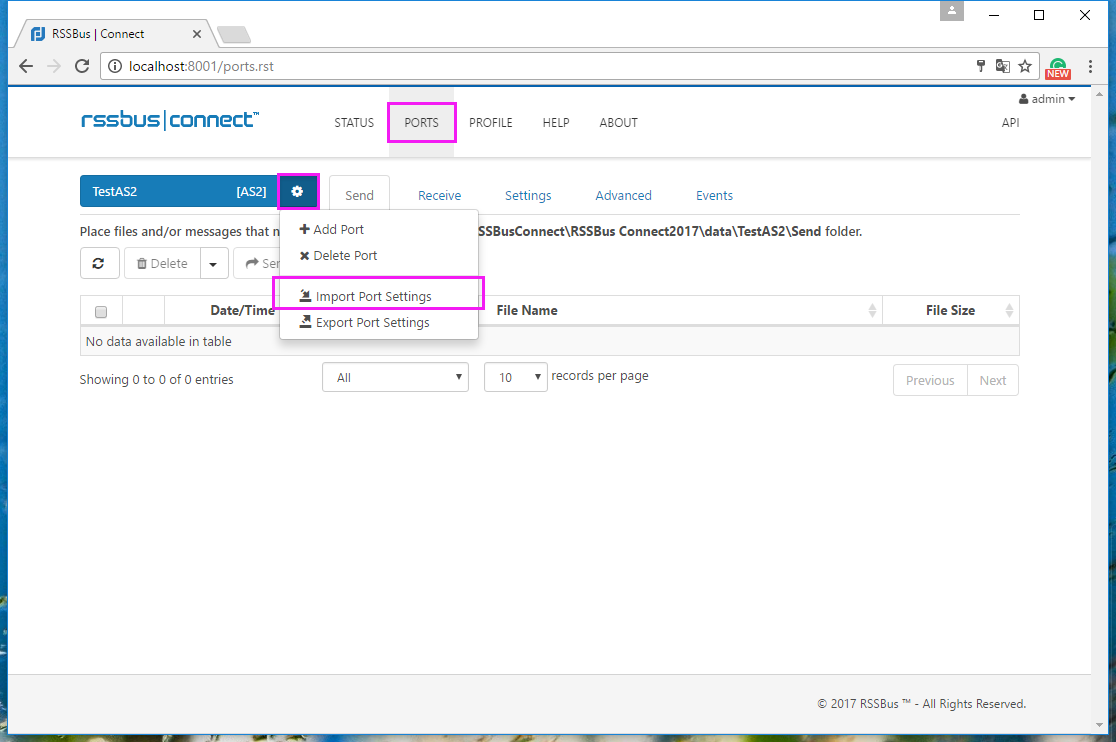Open the gear menu next to TestAS2
Image resolution: width=1116 pixels, height=742 pixels.
tap(298, 191)
